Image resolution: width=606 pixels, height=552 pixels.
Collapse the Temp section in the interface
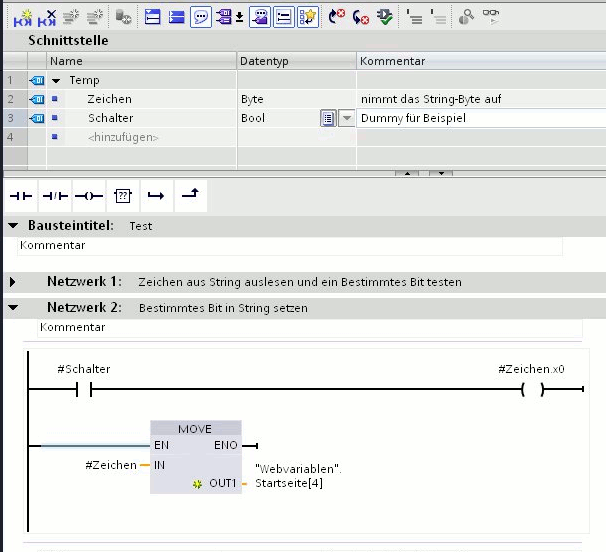tap(56, 81)
